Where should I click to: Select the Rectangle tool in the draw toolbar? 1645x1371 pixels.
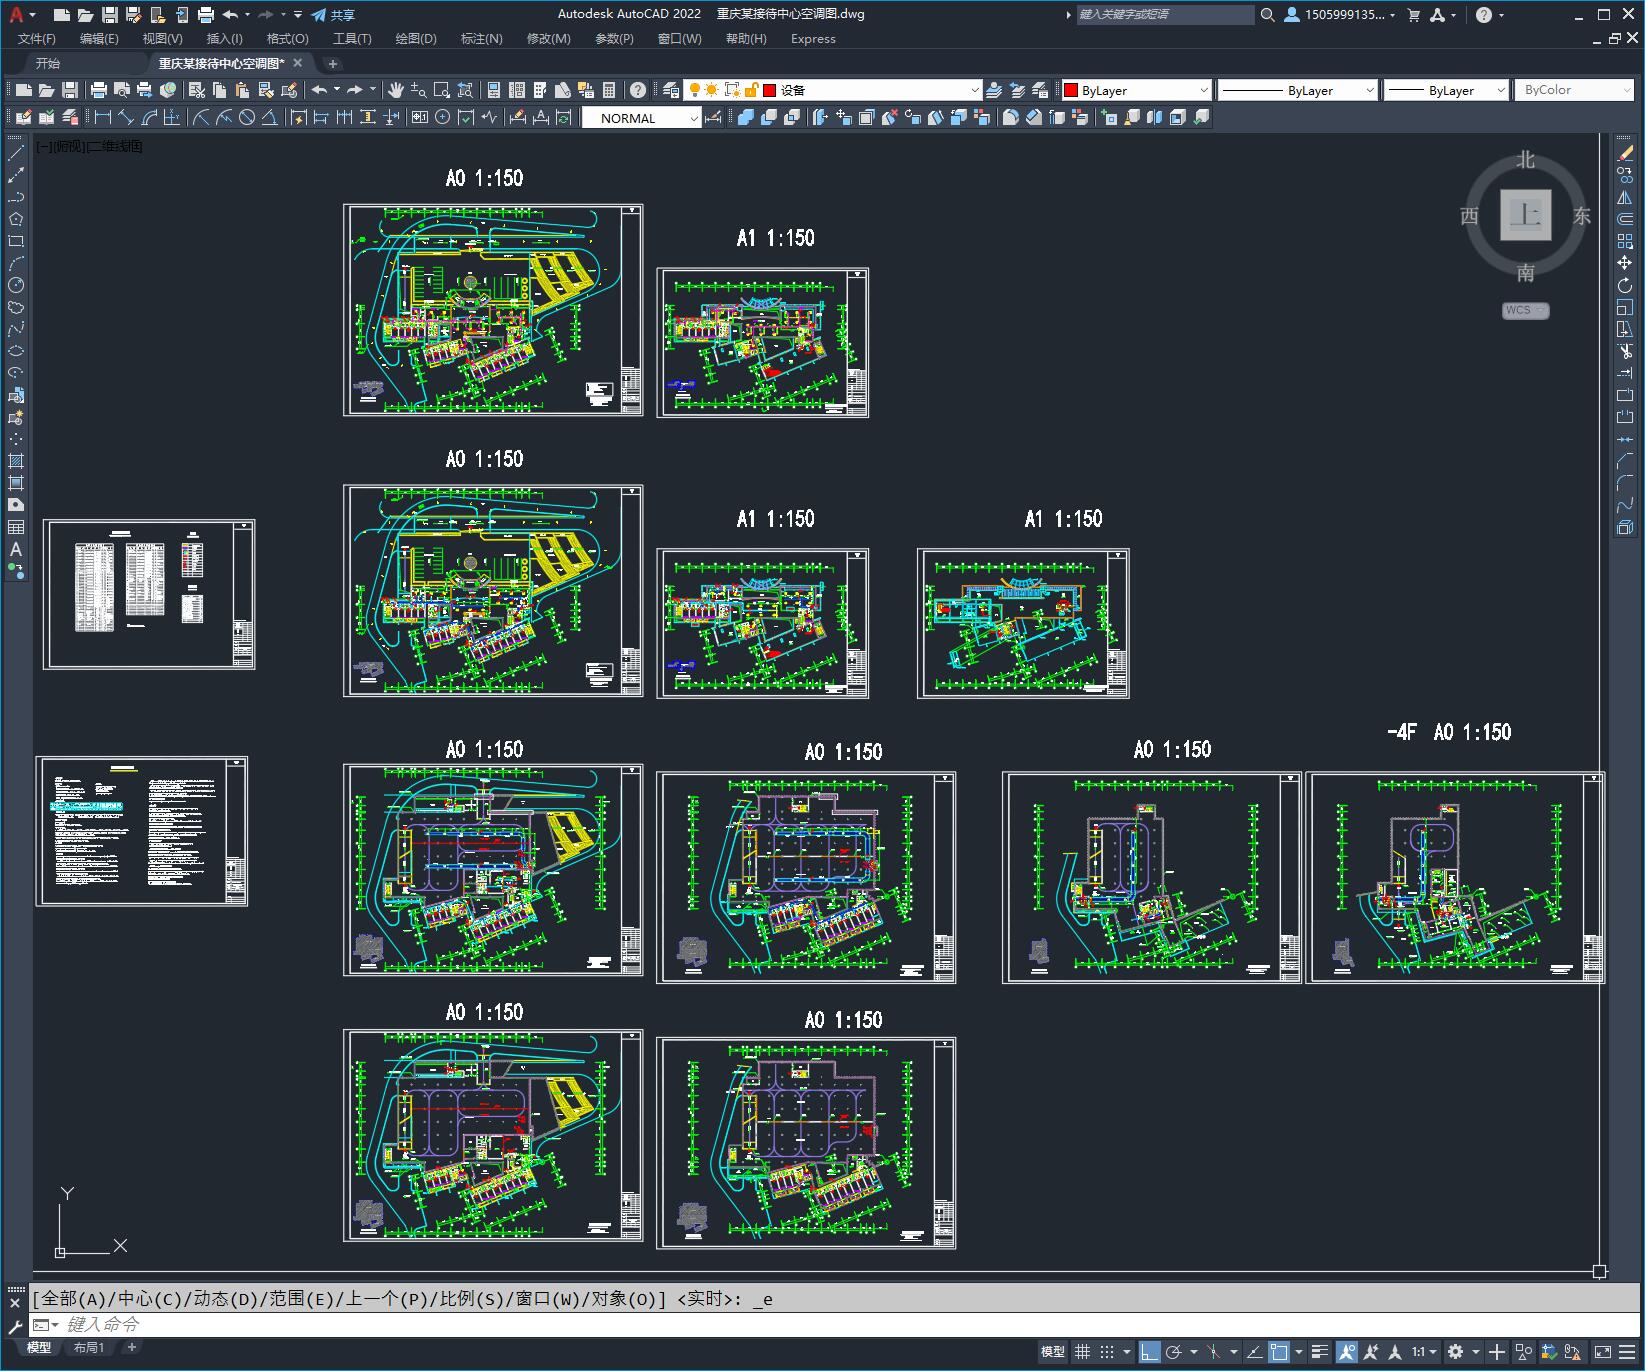(16, 241)
